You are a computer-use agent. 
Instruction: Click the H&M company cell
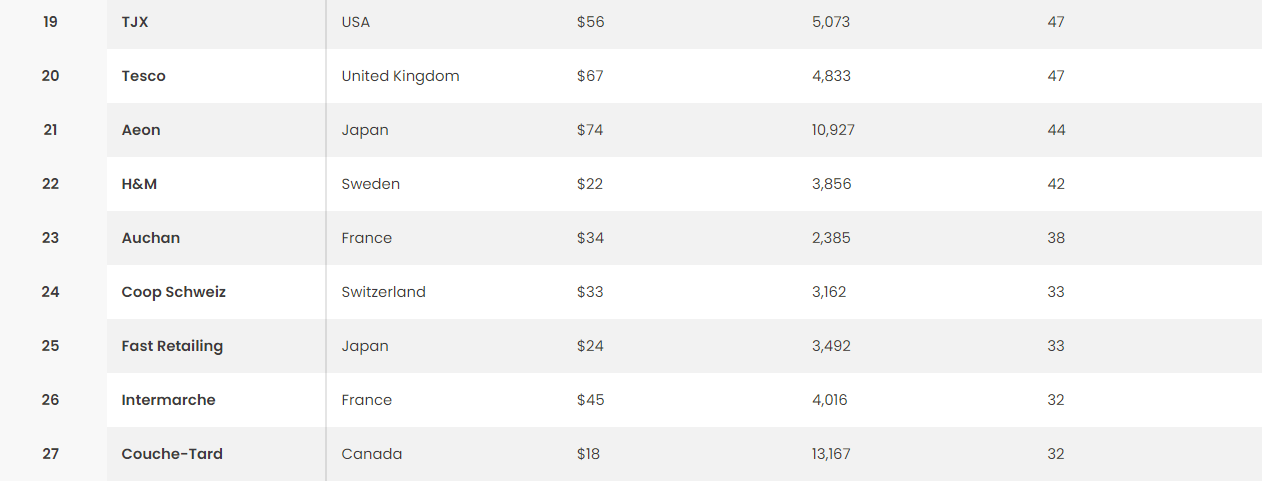click(139, 184)
